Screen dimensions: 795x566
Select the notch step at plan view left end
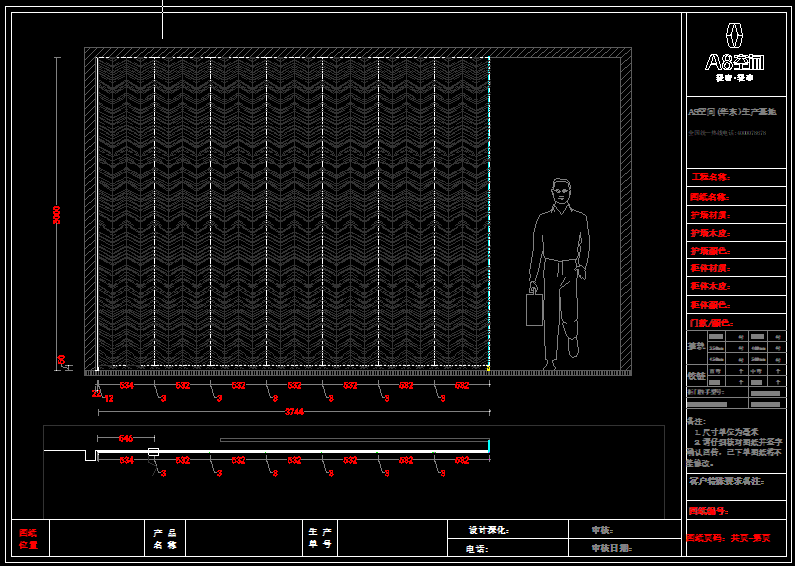point(90,455)
